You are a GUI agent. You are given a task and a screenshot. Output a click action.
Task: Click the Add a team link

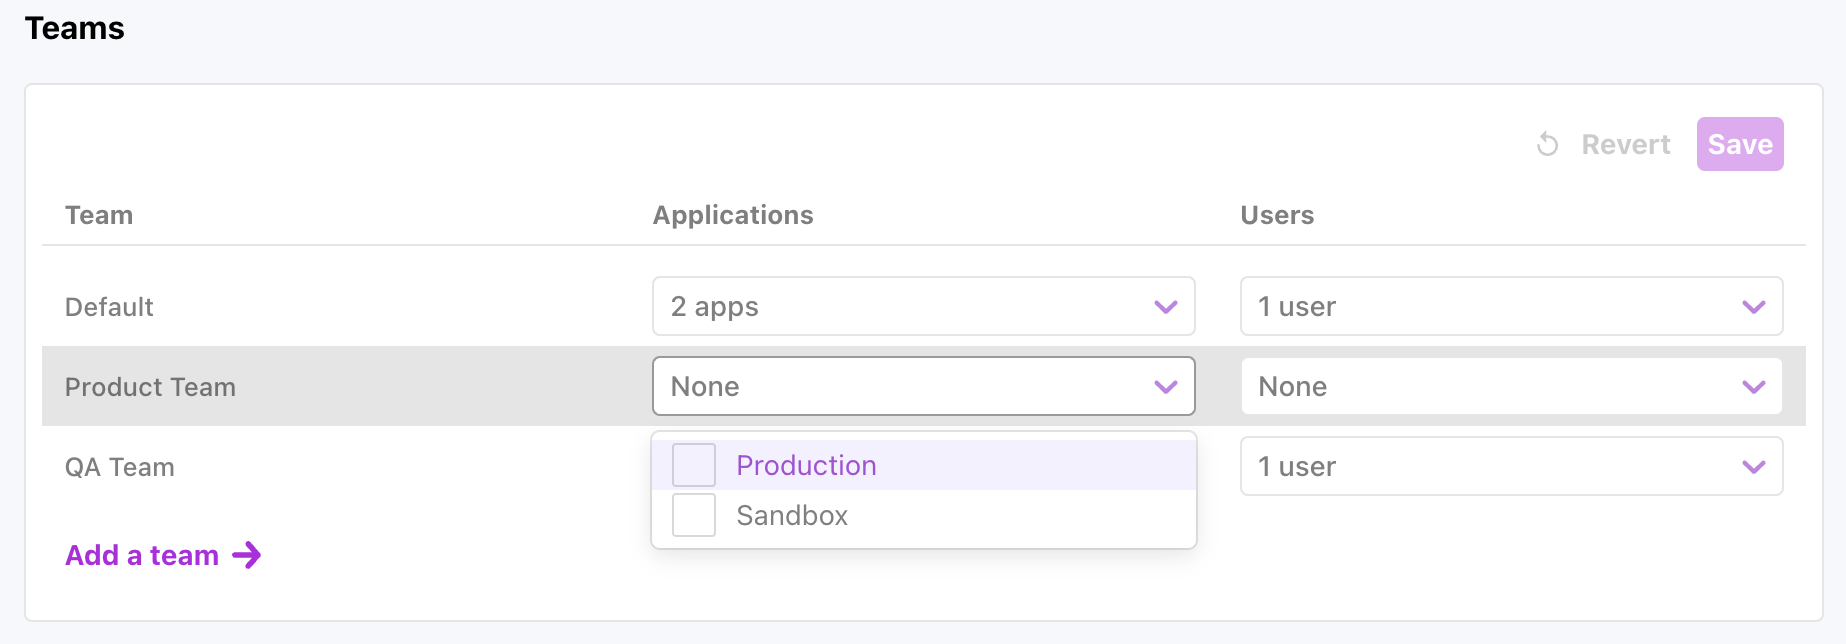click(142, 555)
